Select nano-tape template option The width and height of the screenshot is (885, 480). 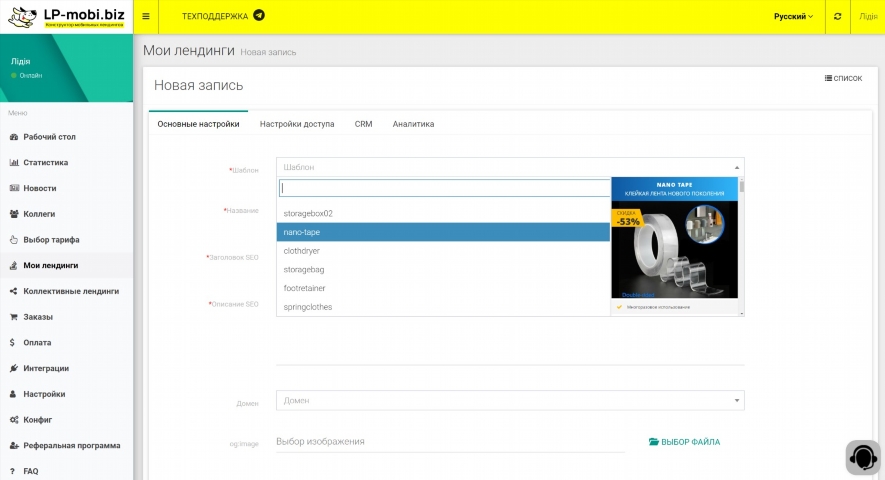click(x=443, y=232)
